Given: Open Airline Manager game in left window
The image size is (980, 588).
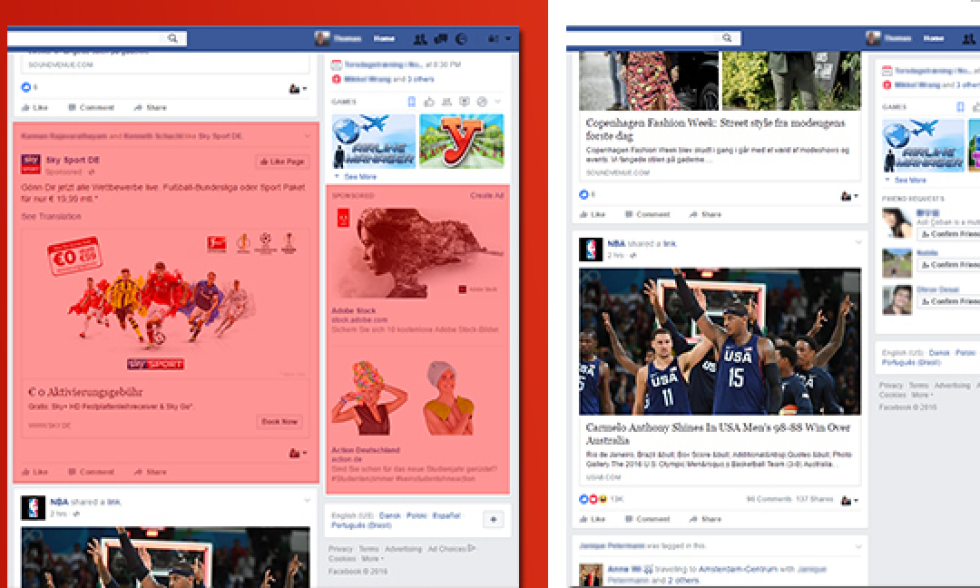Looking at the screenshot, I should [373, 141].
